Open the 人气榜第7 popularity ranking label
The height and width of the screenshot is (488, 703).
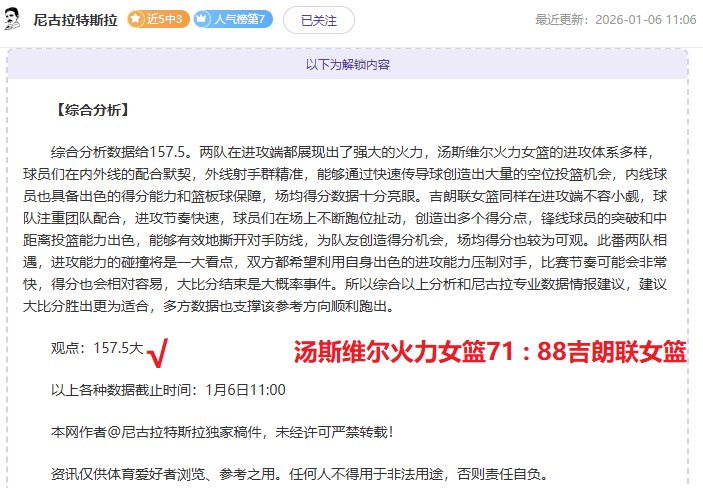click(x=239, y=19)
